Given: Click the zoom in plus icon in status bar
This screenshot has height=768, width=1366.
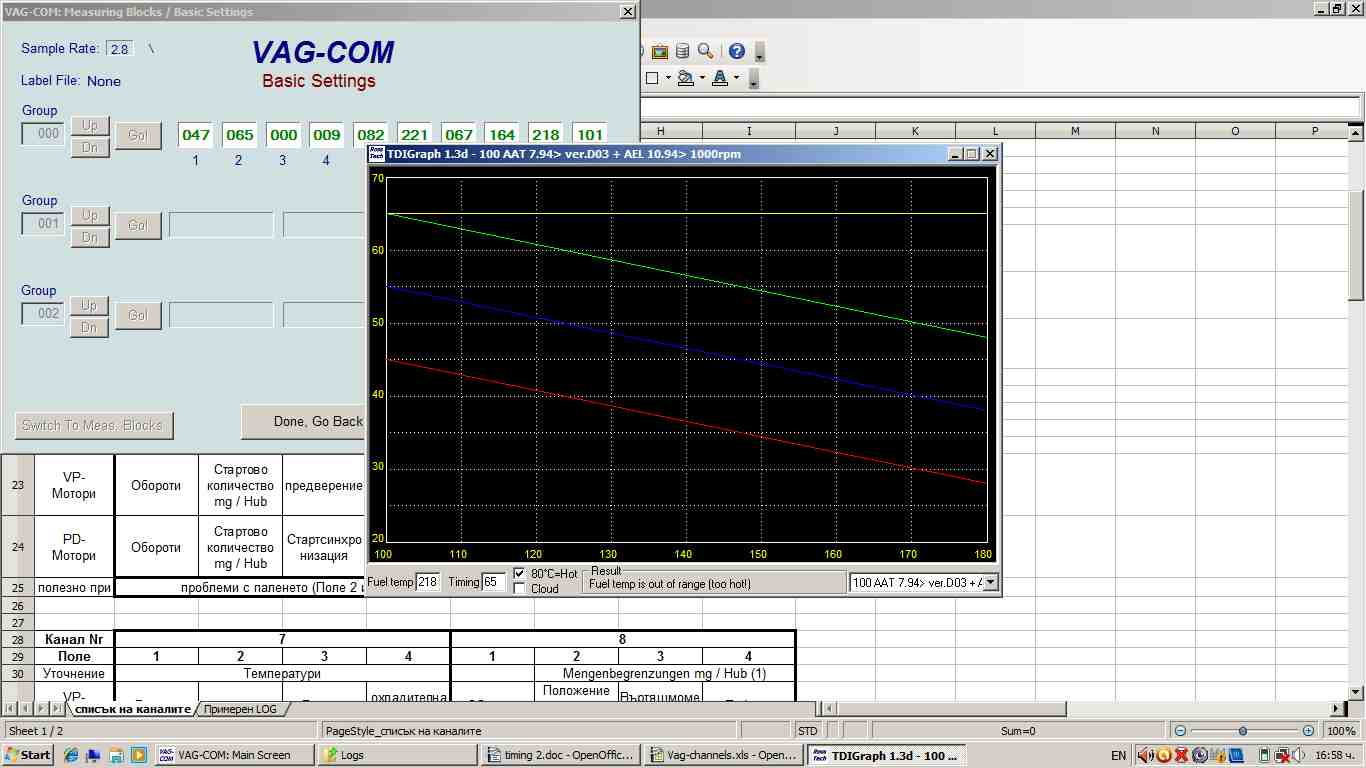Looking at the screenshot, I should pos(1308,731).
